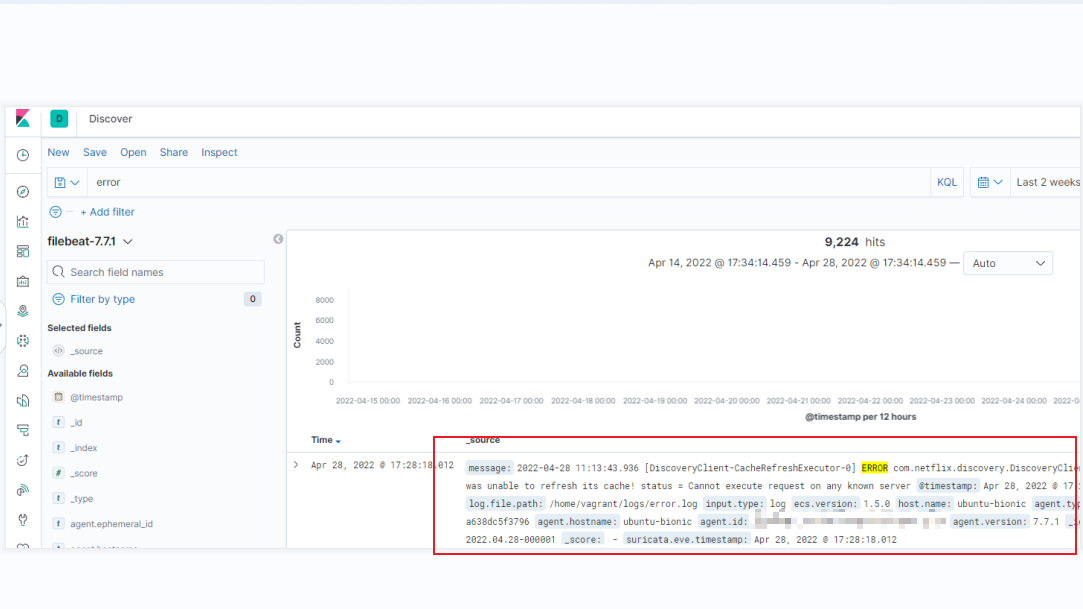Click Inspect in the top menu
This screenshot has width=1083, height=609.
click(219, 152)
